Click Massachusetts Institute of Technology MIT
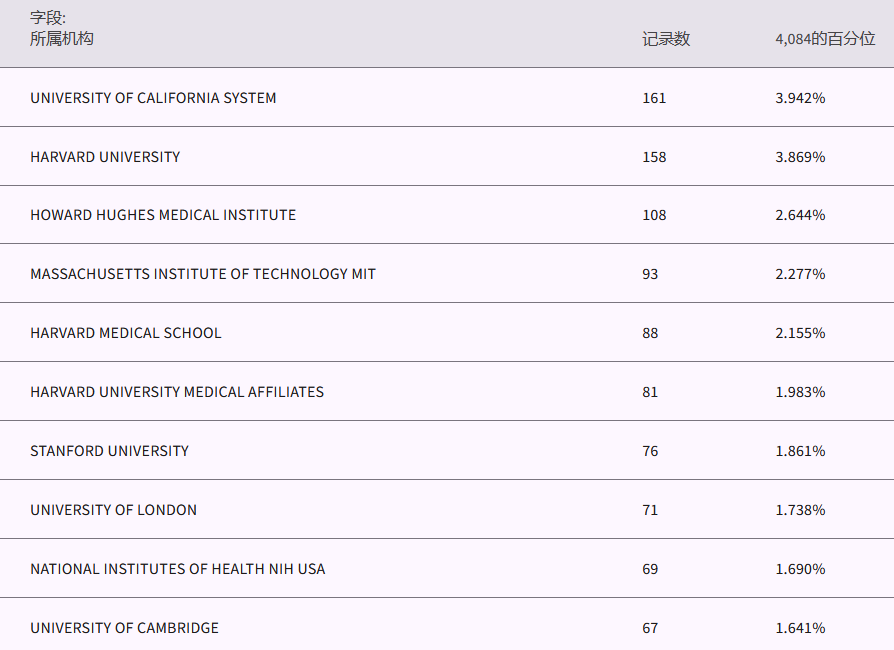Viewport: 894px width, 650px height. tap(203, 274)
